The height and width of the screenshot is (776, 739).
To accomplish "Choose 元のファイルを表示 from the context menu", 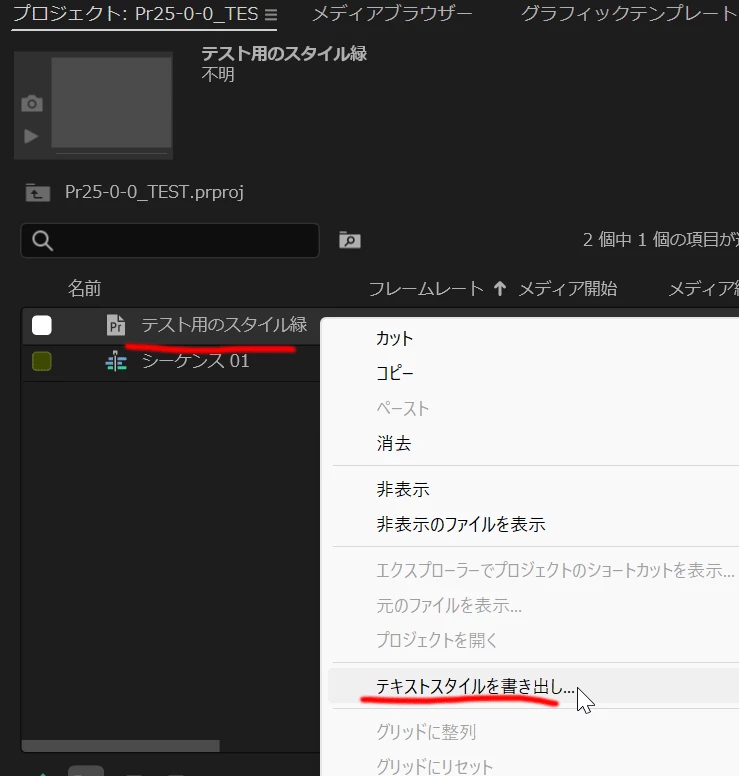I will pyautogui.click(x=449, y=605).
